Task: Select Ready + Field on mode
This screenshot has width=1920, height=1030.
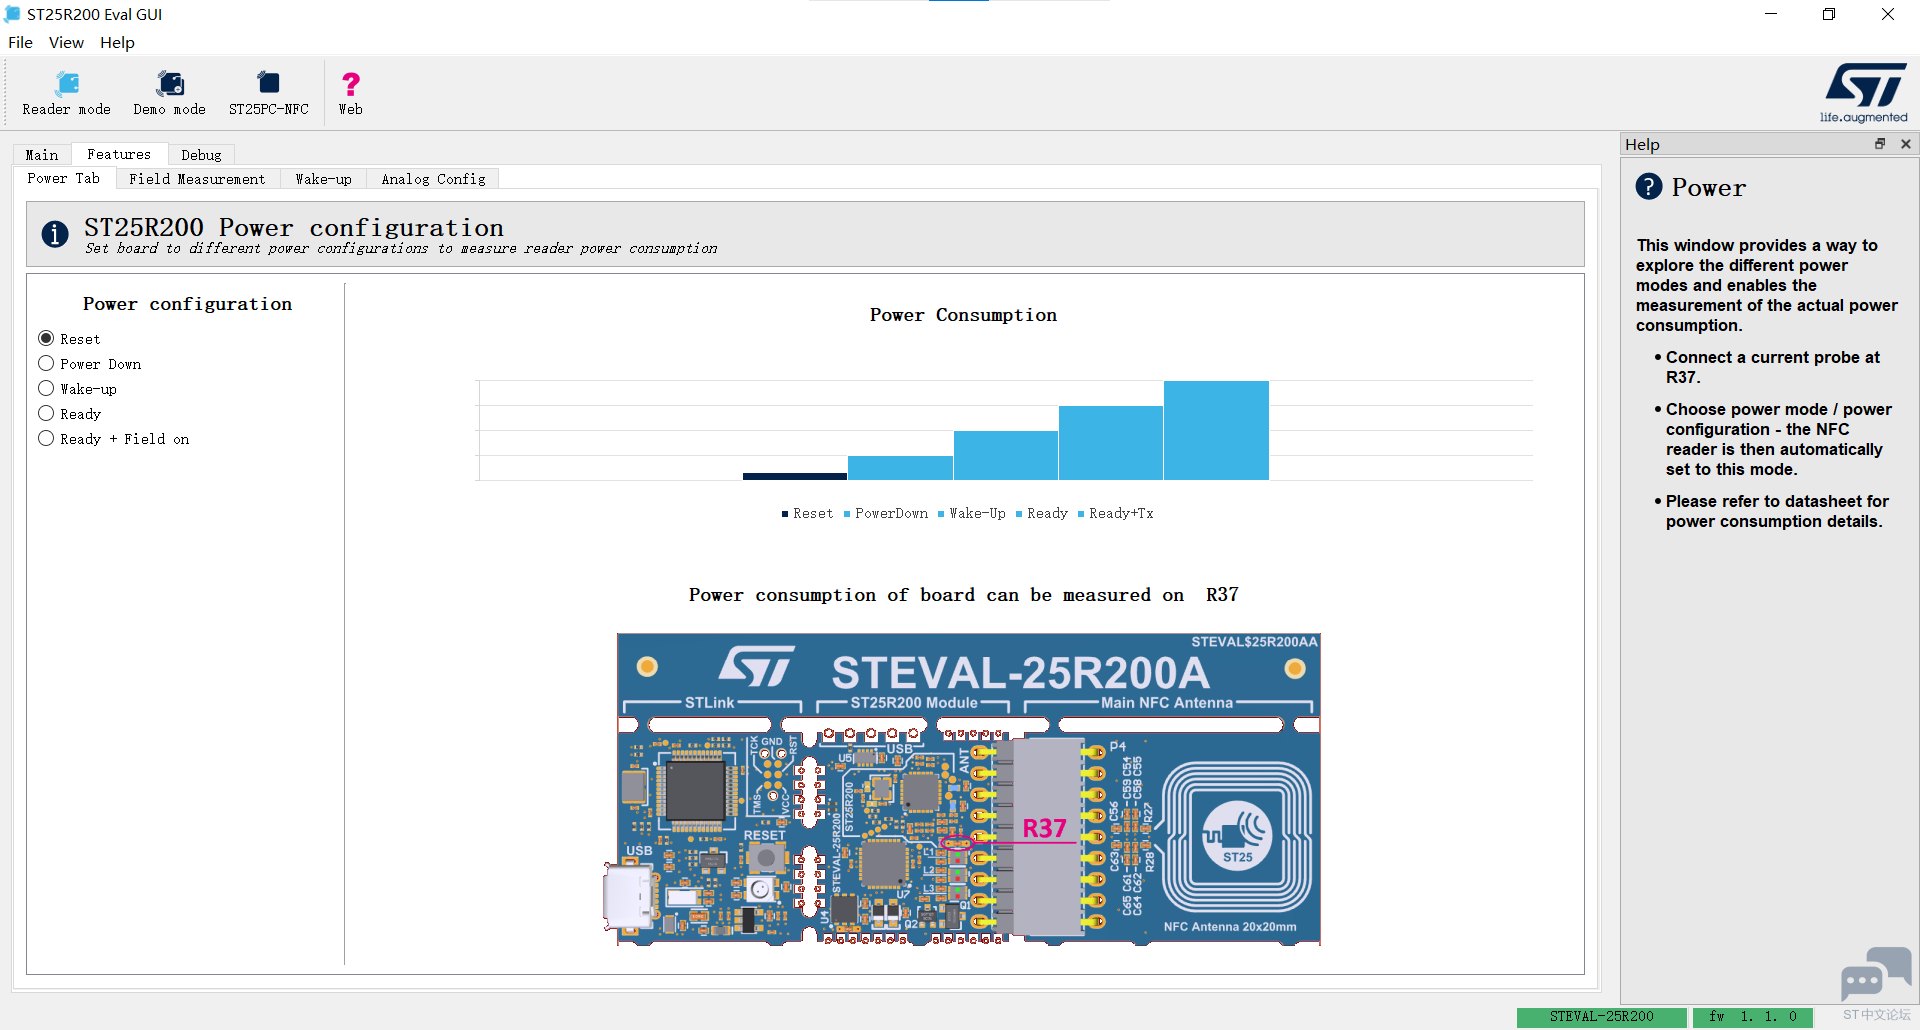Action: coord(114,439)
